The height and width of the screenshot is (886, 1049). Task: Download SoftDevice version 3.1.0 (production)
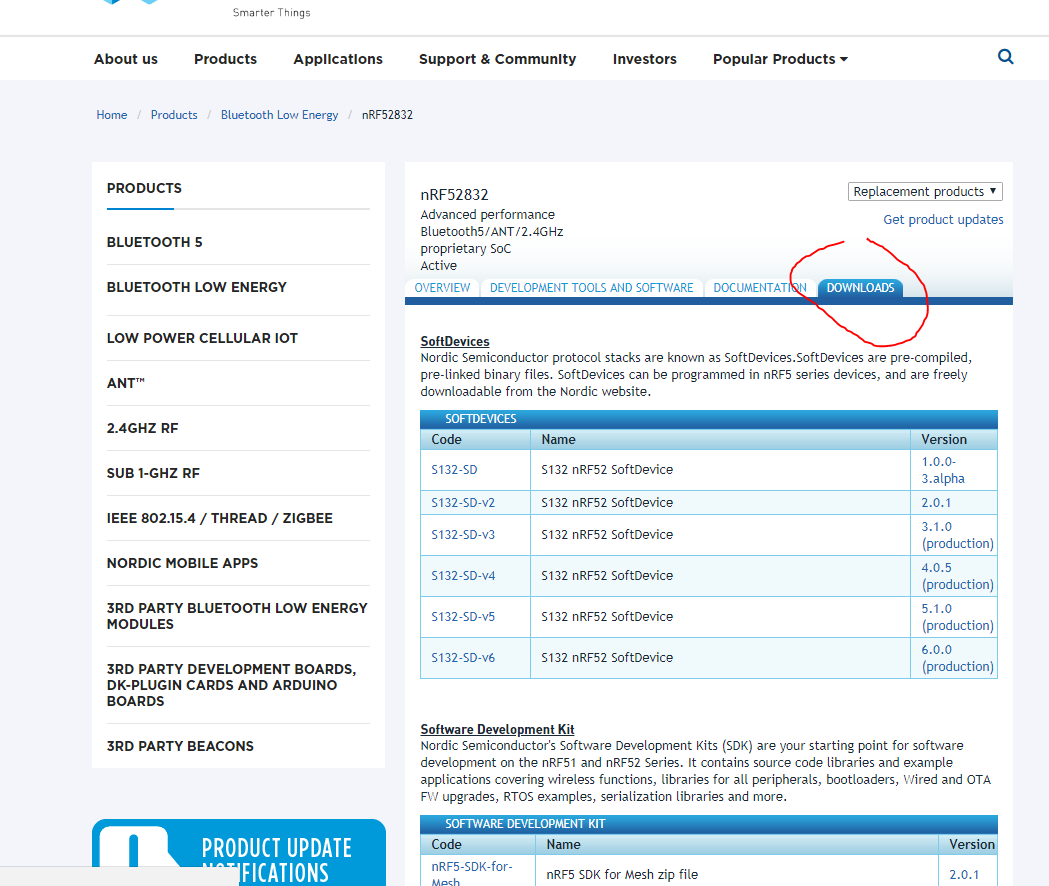pos(957,535)
